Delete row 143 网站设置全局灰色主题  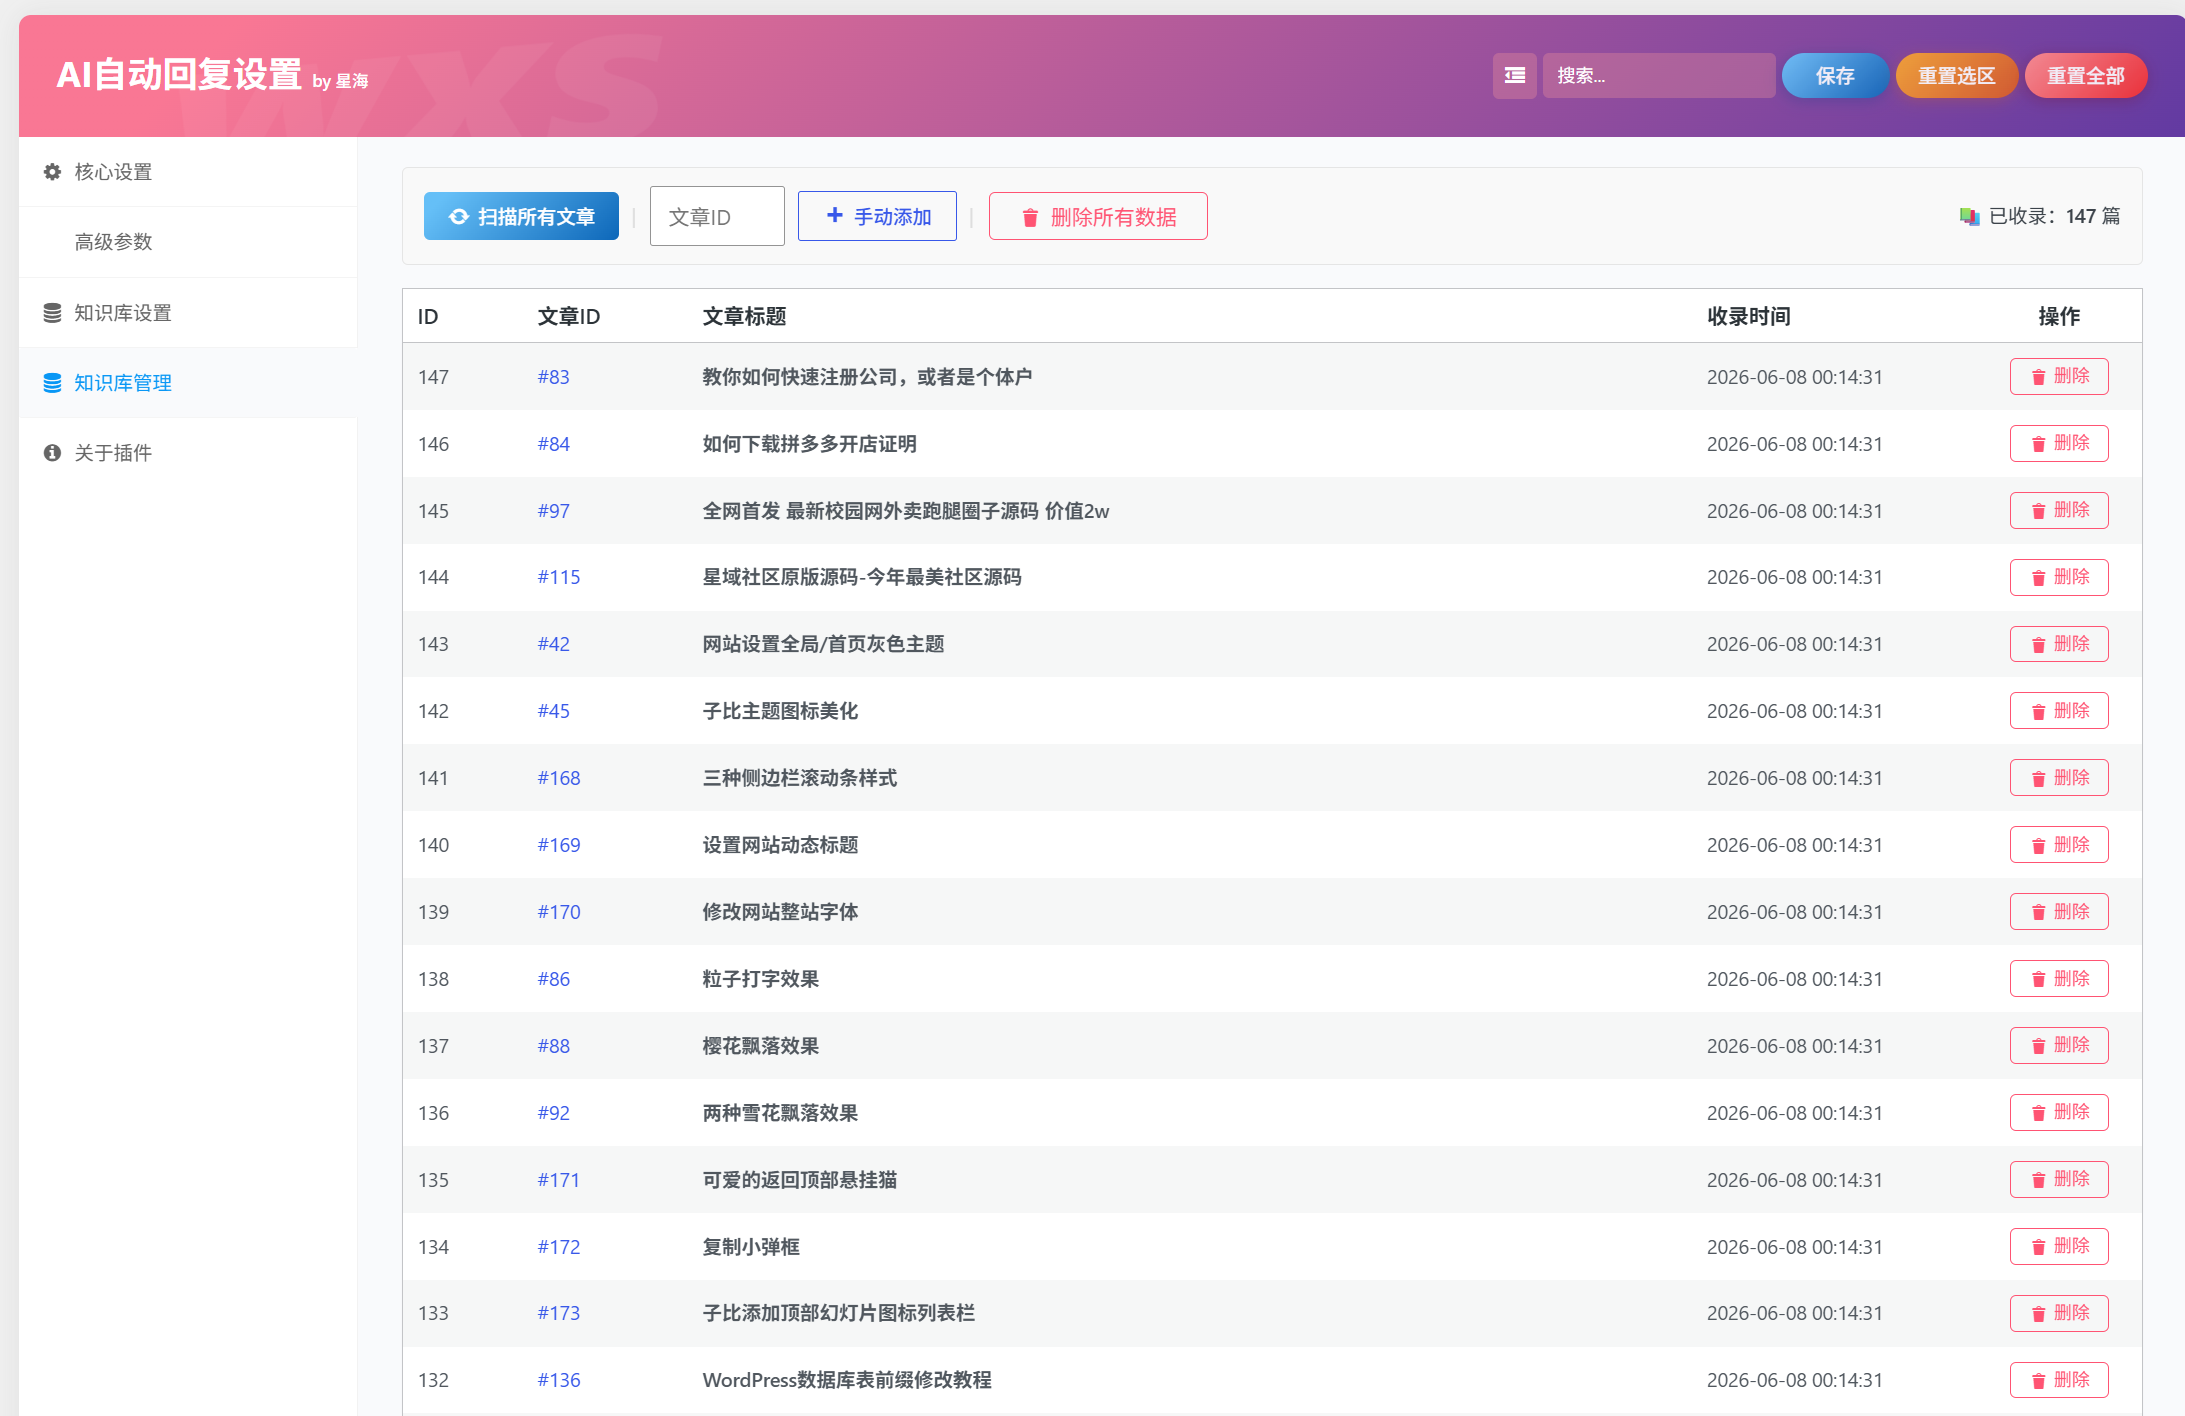point(2059,644)
